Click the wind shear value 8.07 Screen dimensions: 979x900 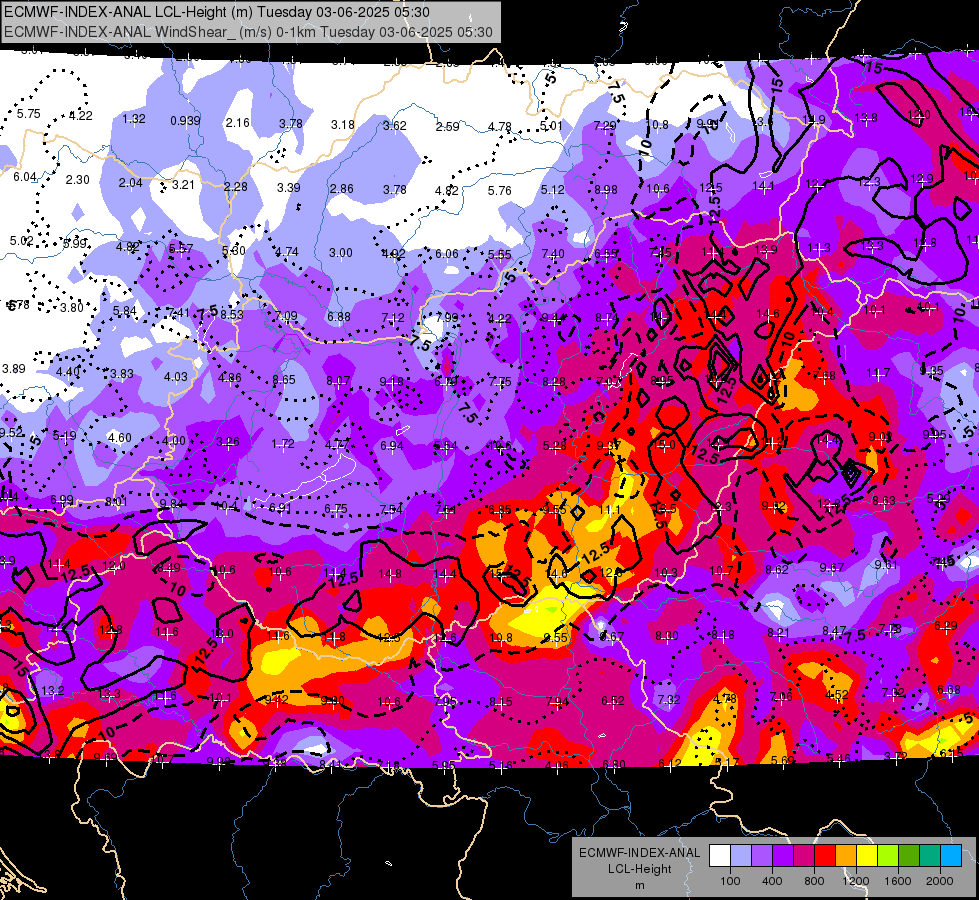pyautogui.click(x=338, y=381)
